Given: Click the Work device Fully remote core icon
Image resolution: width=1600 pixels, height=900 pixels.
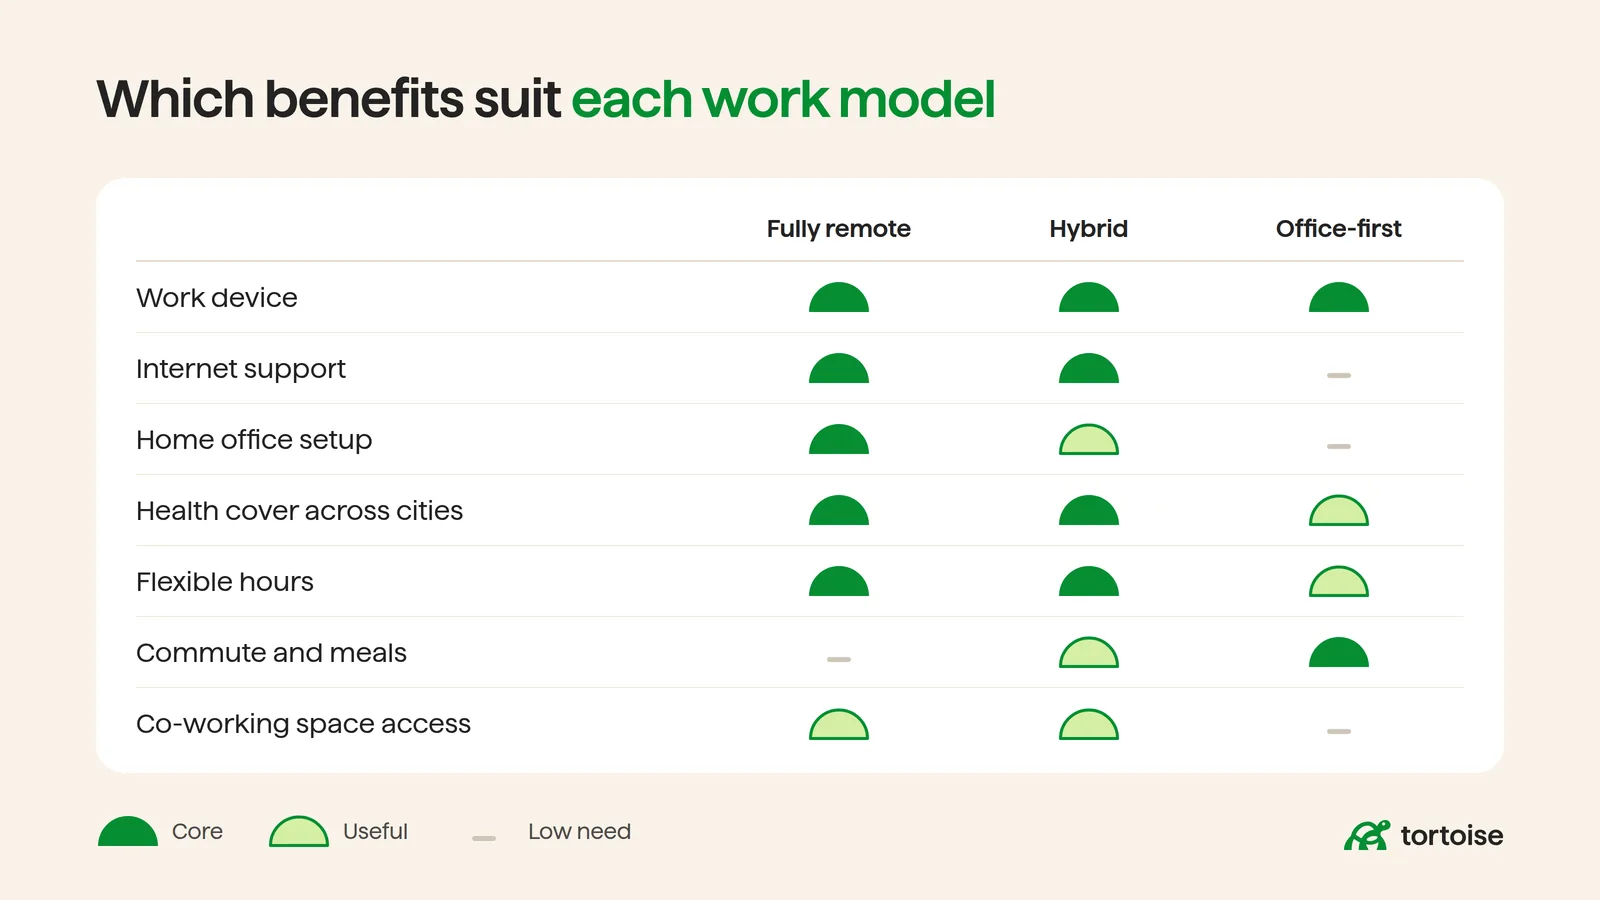Looking at the screenshot, I should click(x=839, y=297).
